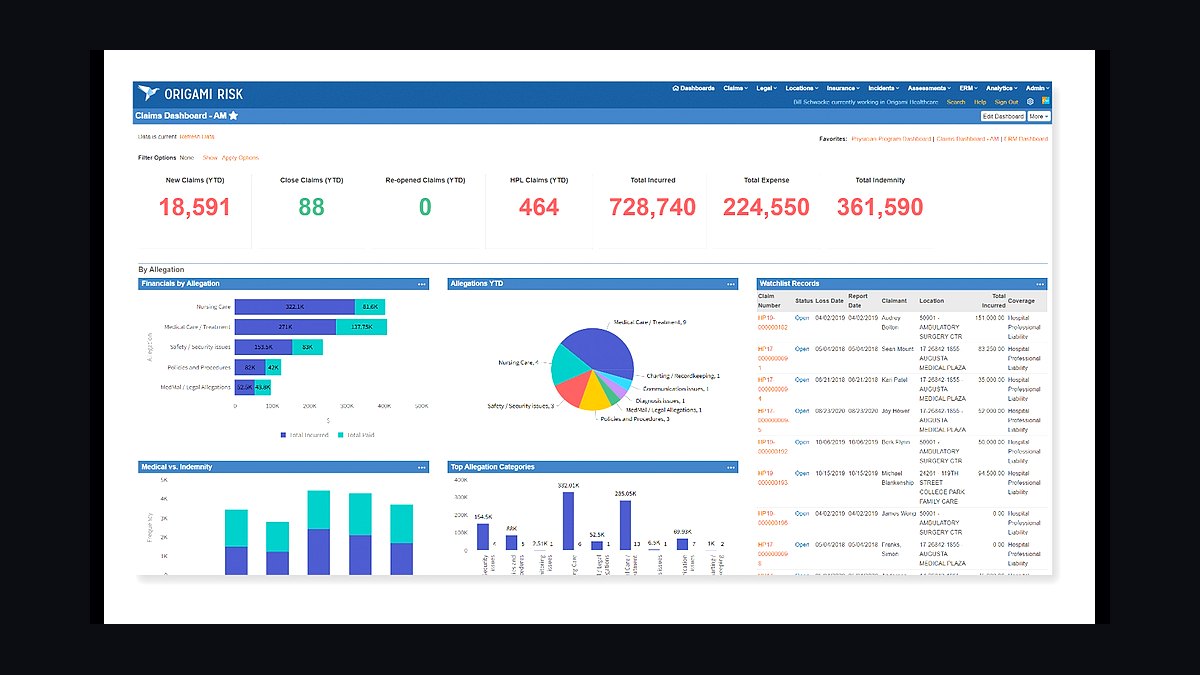
Task: Open claim HP19-000000193 for Michael Blankenship
Action: coord(773,477)
